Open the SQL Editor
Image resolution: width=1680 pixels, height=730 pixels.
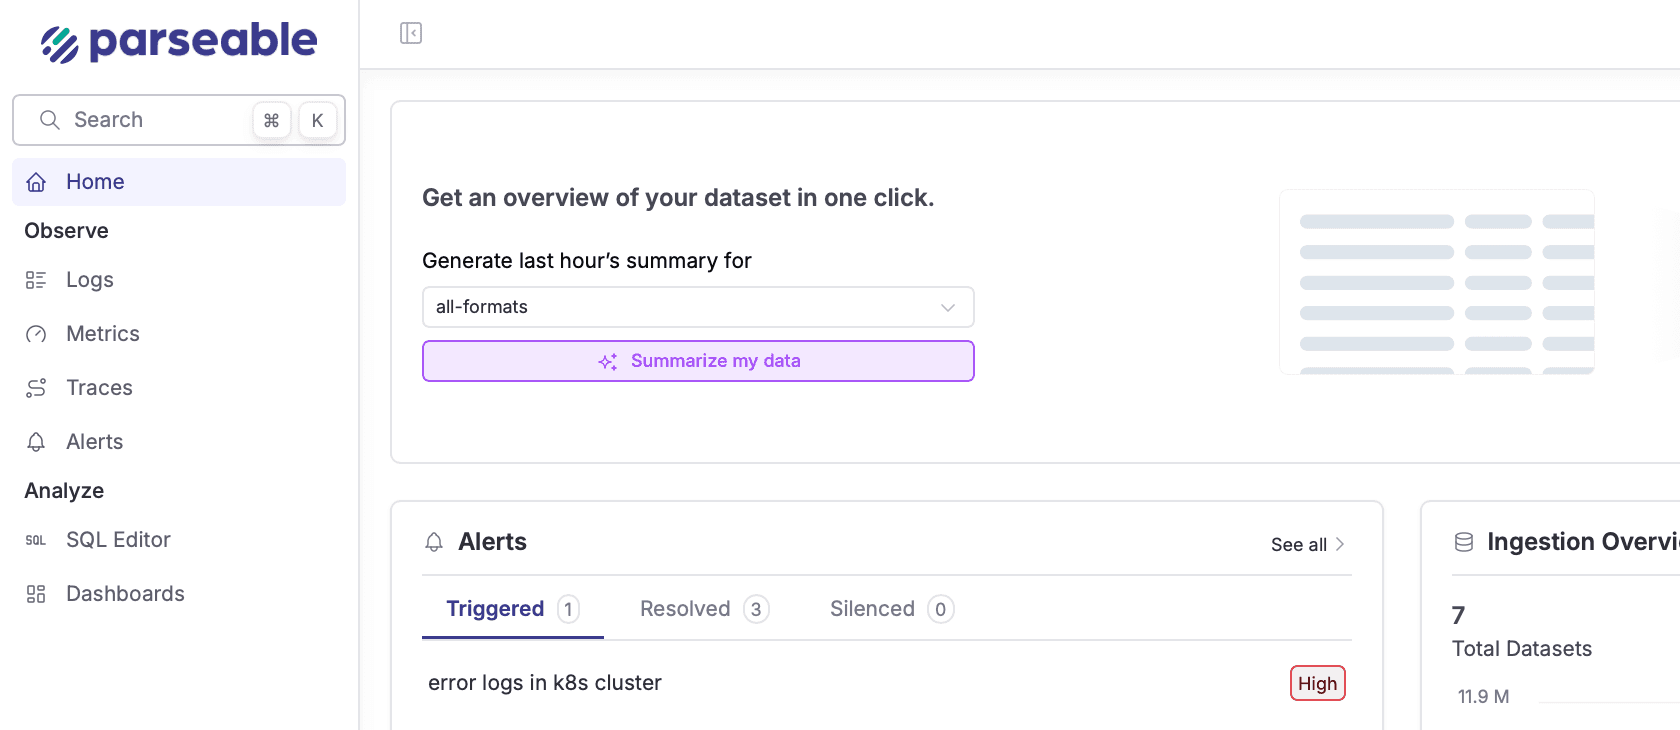click(118, 539)
